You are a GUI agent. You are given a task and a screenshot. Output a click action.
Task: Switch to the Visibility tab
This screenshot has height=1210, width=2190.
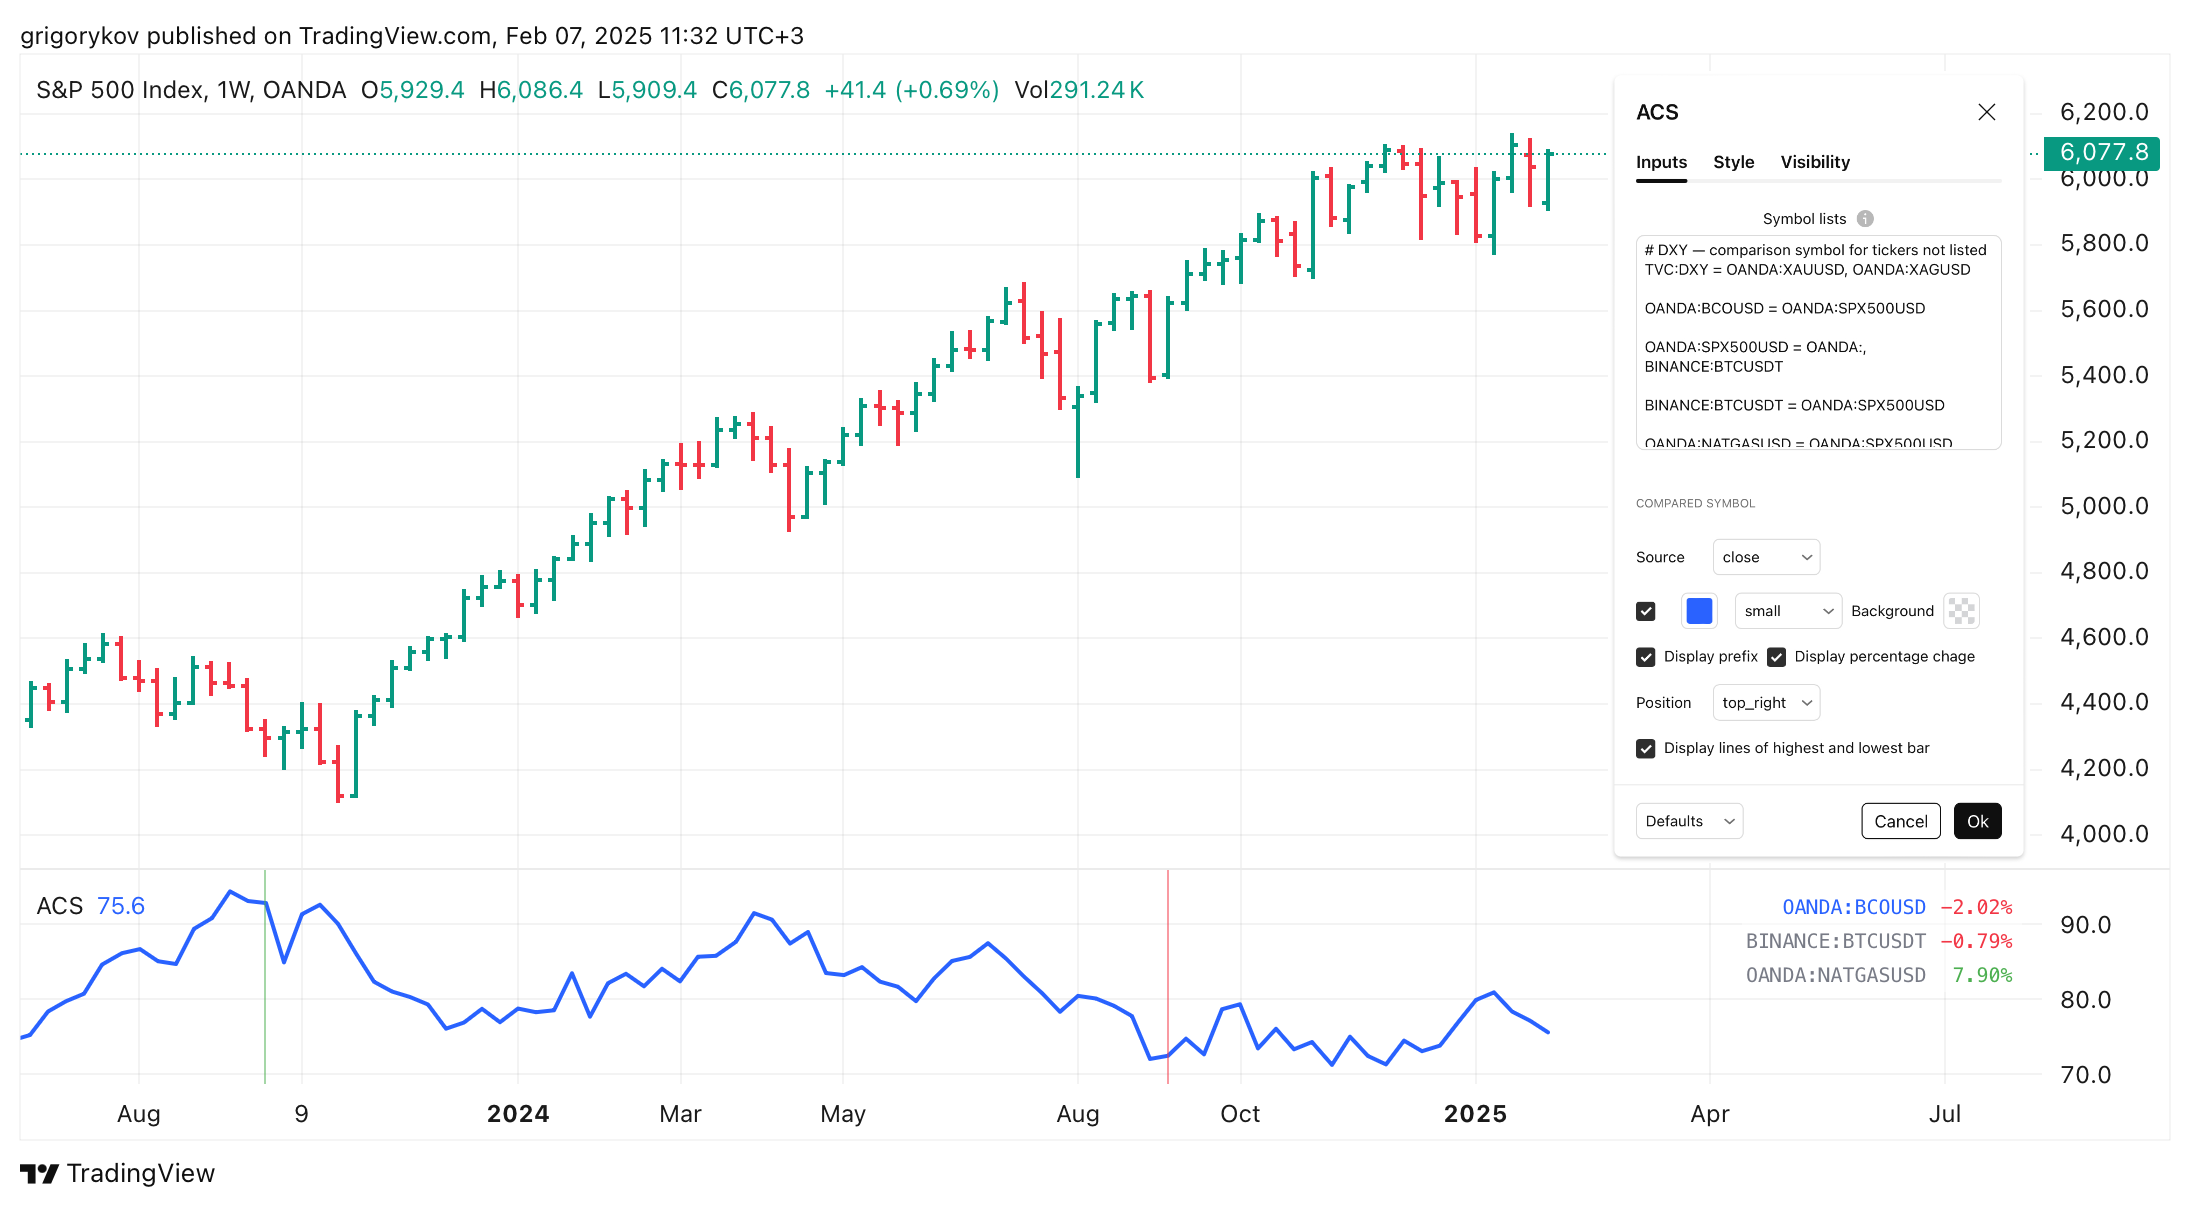tap(1814, 162)
